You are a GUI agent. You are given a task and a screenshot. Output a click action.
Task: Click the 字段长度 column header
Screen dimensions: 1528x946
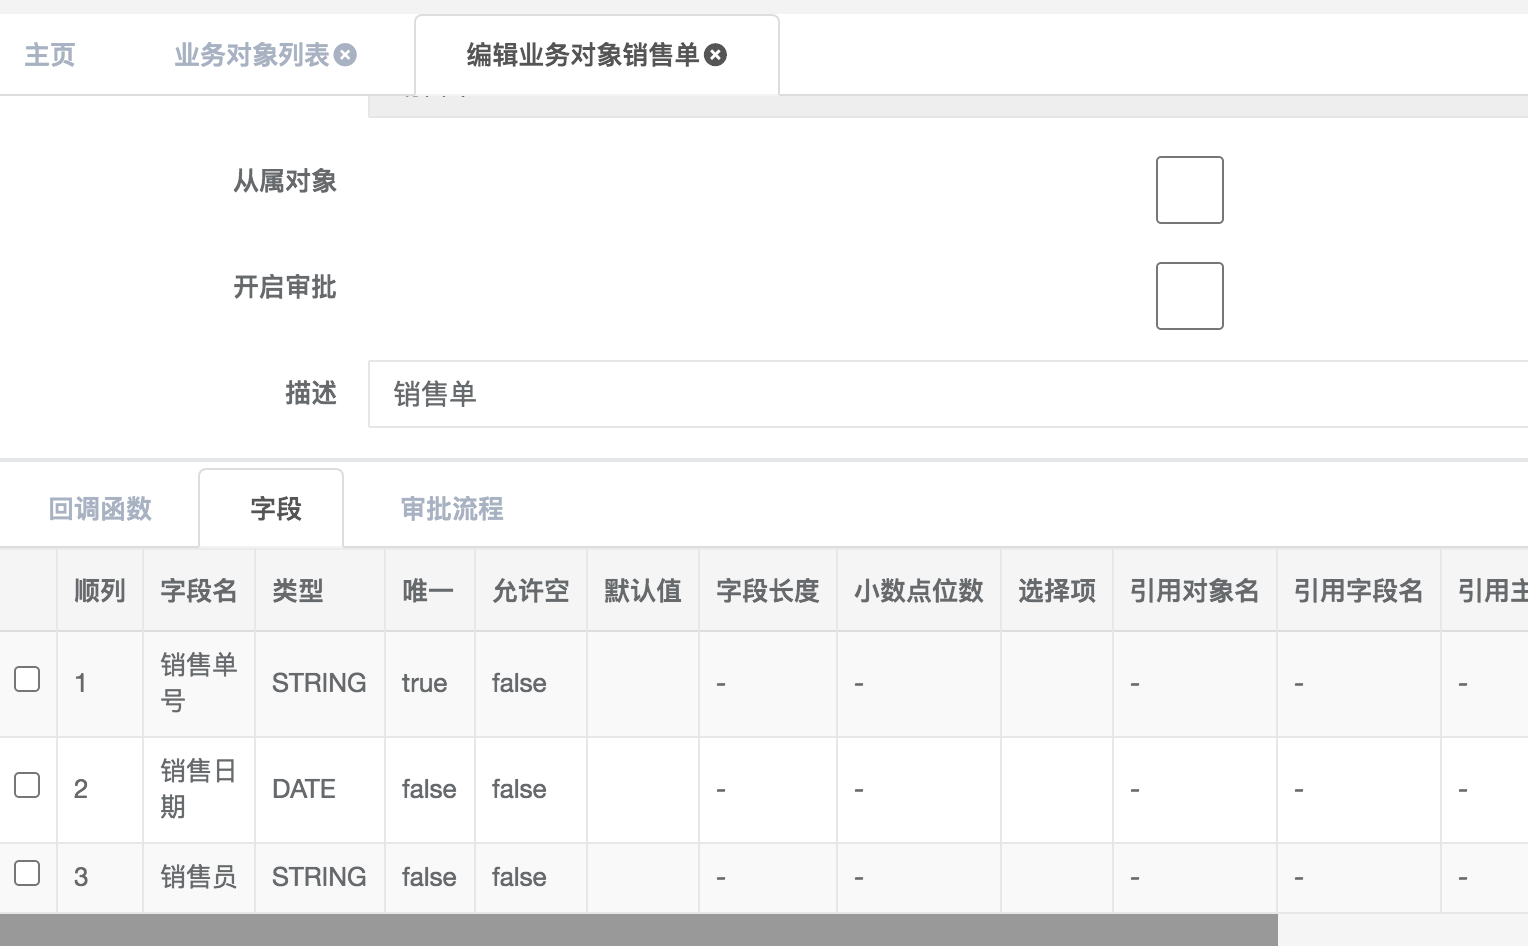click(768, 591)
